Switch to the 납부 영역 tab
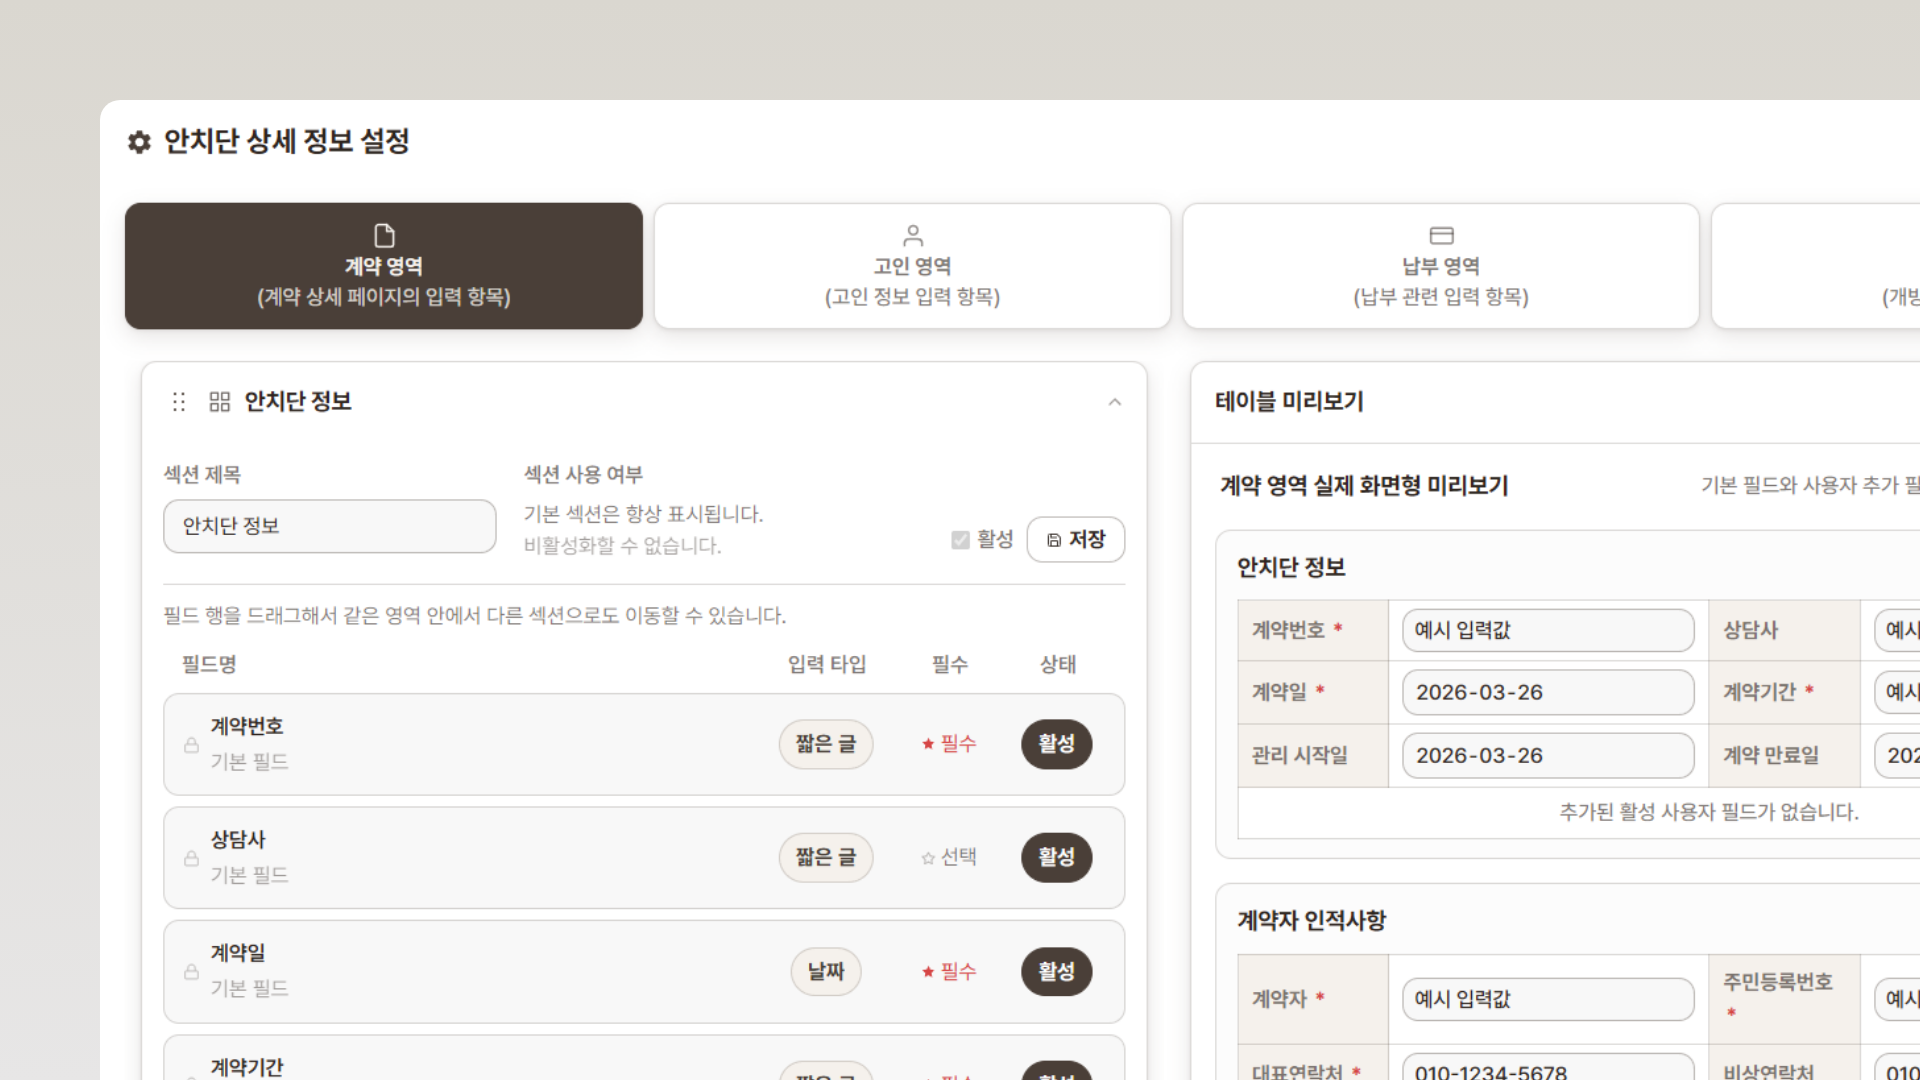This screenshot has width=1920, height=1080. click(1441, 266)
